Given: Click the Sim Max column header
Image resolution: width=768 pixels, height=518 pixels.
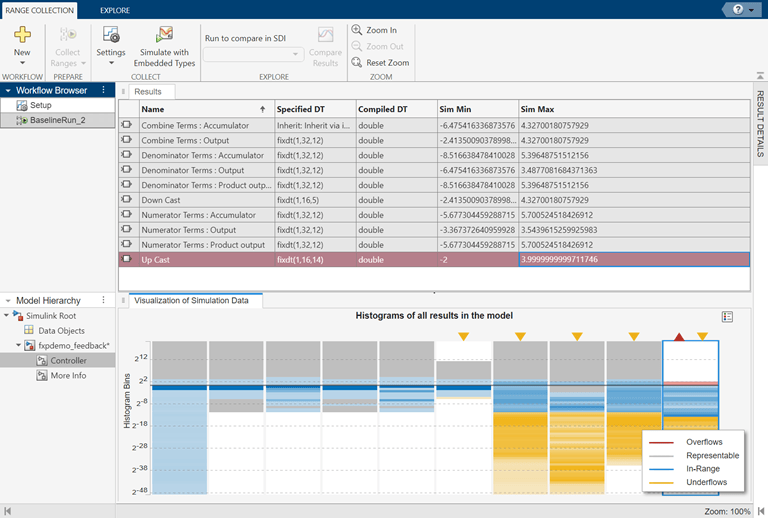Looking at the screenshot, I should pos(634,109).
